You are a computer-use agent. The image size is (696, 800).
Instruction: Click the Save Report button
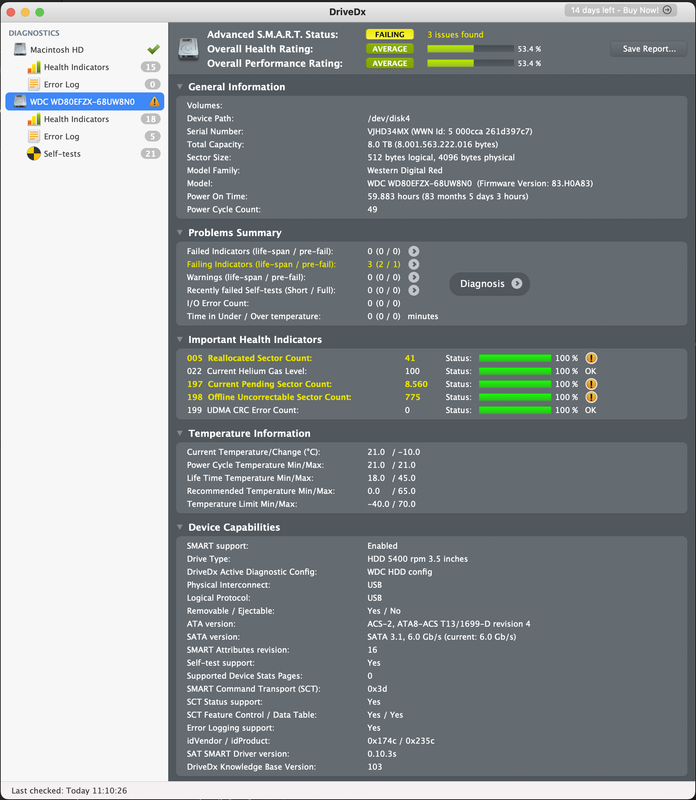pos(649,49)
